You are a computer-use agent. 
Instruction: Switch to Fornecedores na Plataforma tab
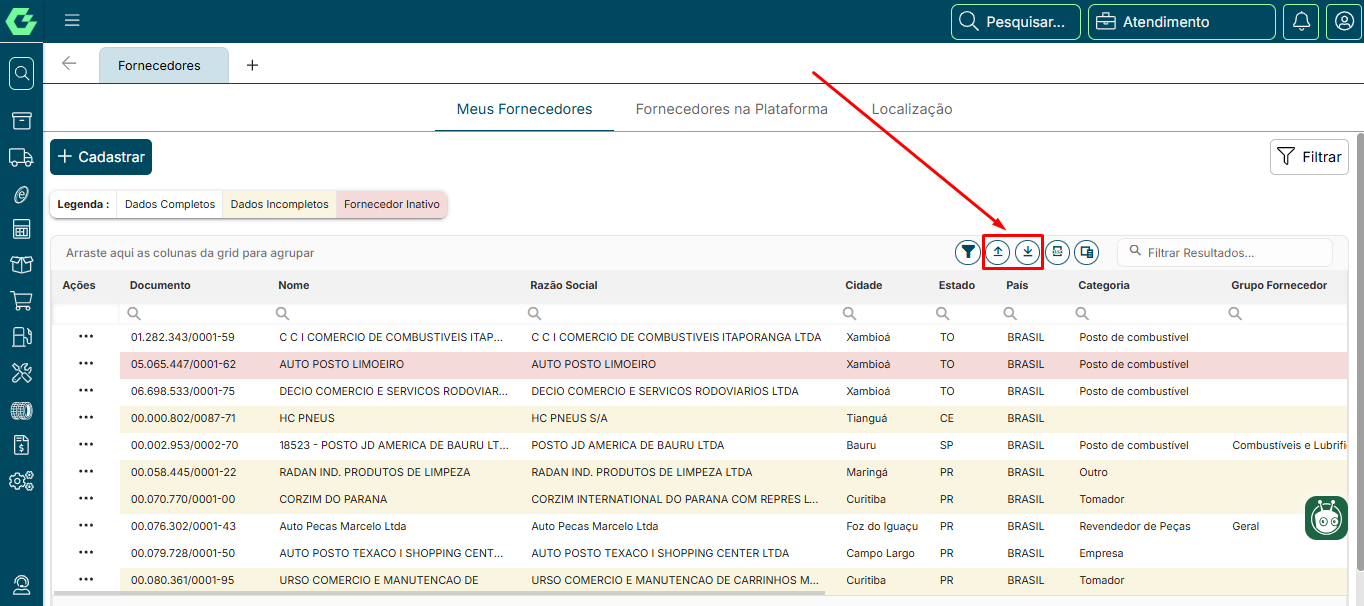coord(732,109)
